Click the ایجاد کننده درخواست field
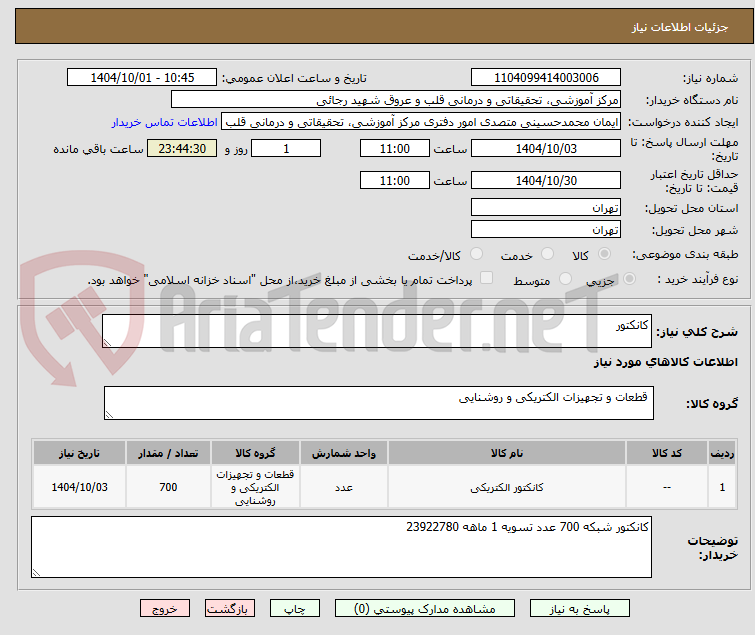 [421, 122]
